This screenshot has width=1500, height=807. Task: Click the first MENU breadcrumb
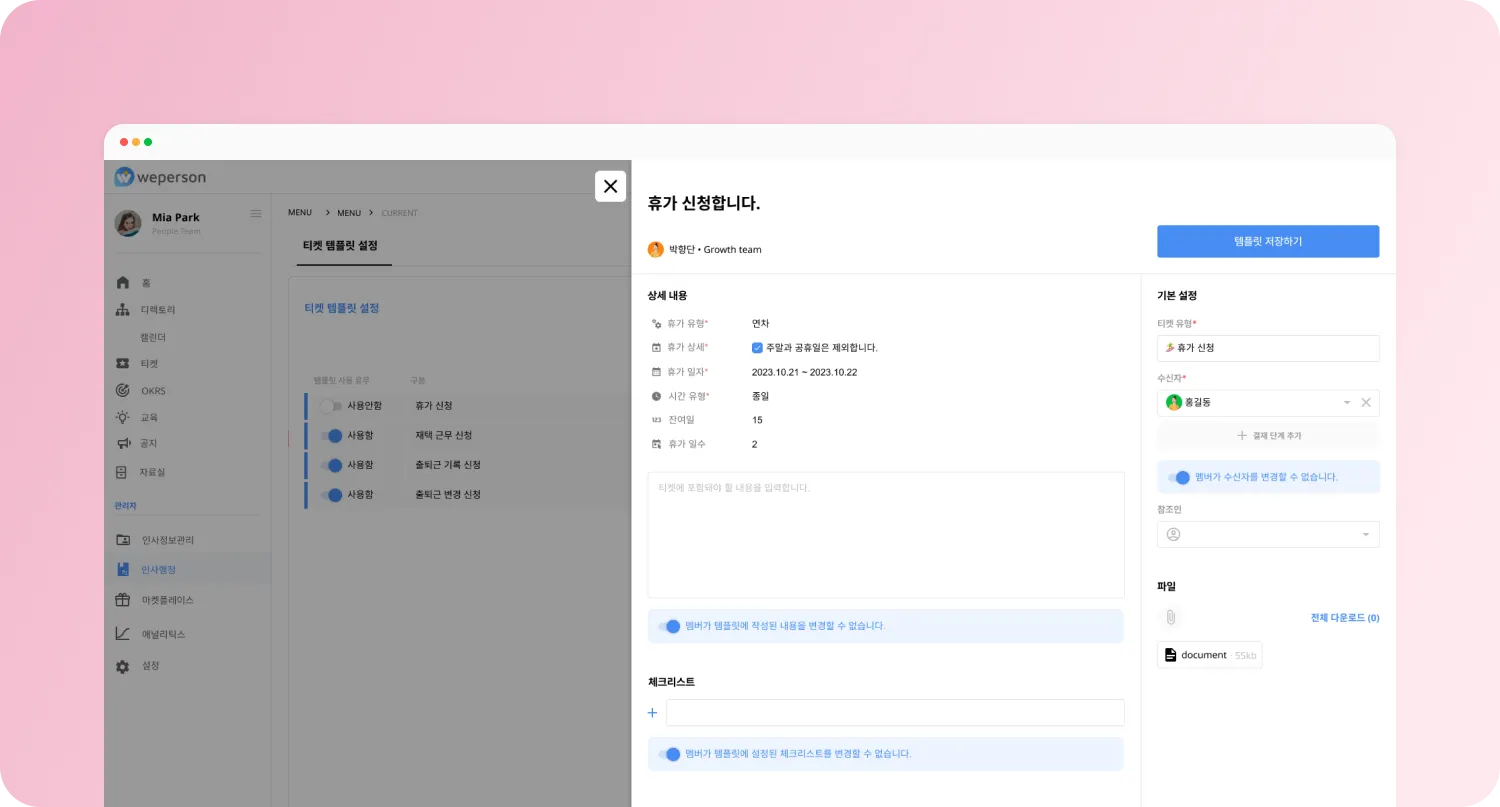tap(300, 213)
